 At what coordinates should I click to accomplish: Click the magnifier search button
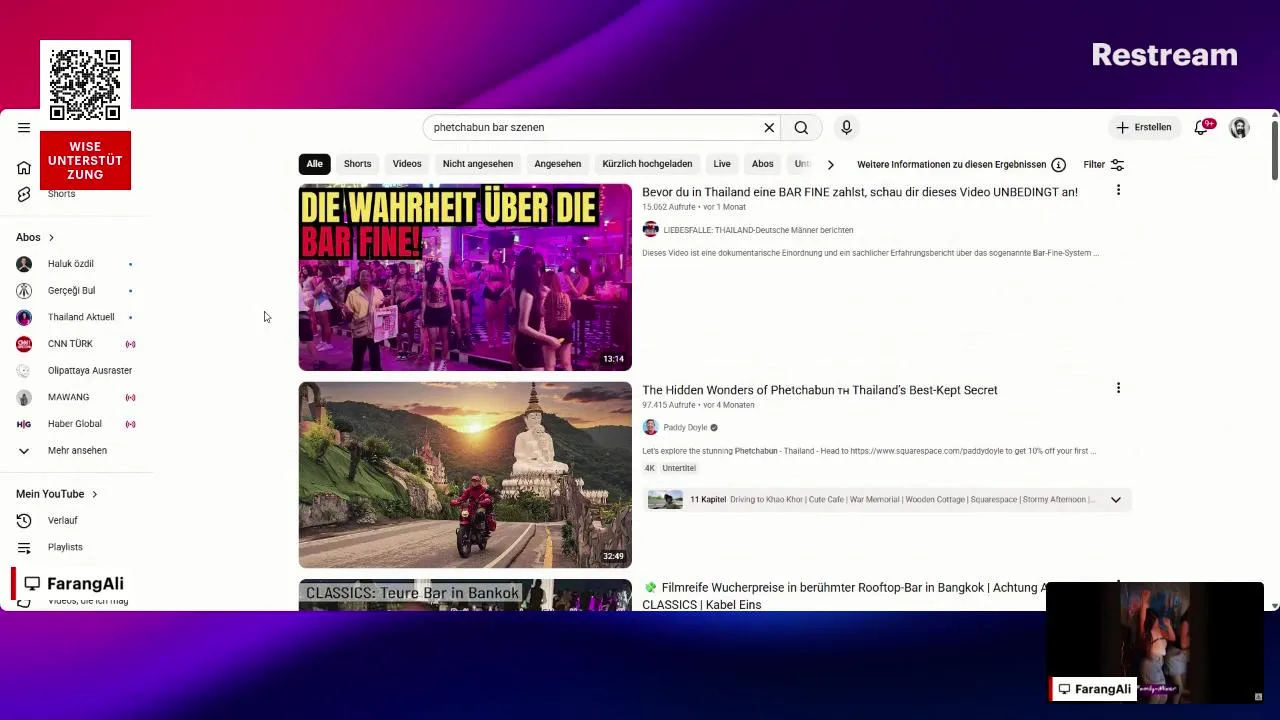pyautogui.click(x=801, y=127)
